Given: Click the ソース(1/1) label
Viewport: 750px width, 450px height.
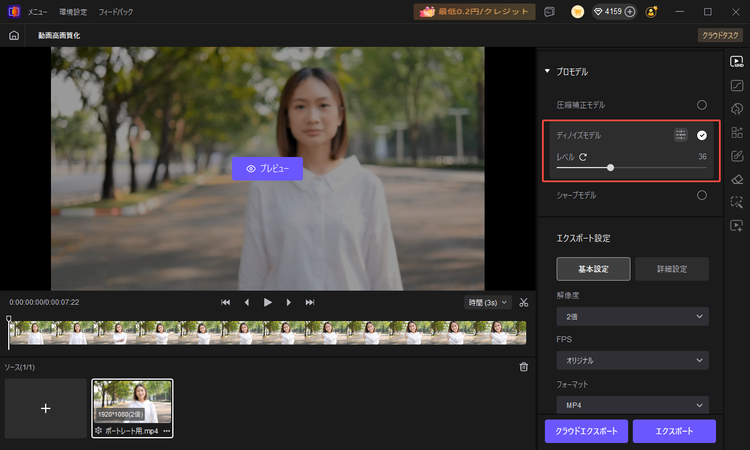Looking at the screenshot, I should tap(20, 367).
